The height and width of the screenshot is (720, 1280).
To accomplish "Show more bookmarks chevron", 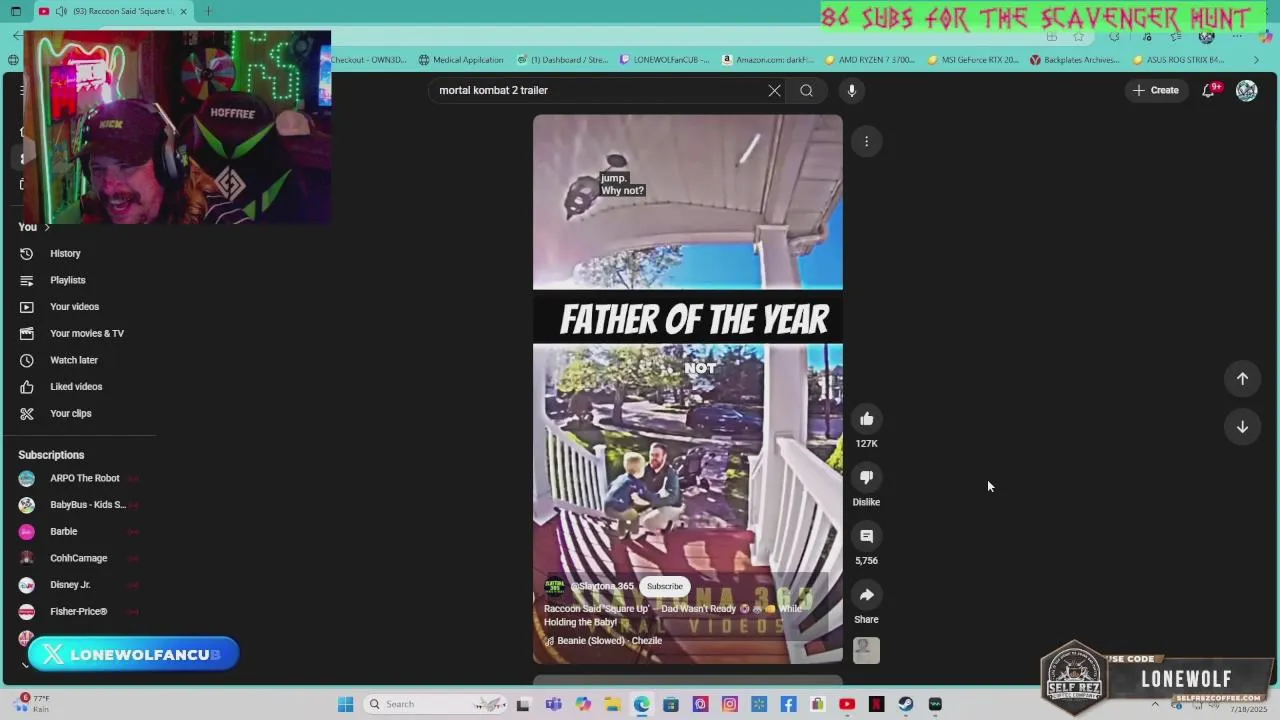I will (x=1256, y=60).
